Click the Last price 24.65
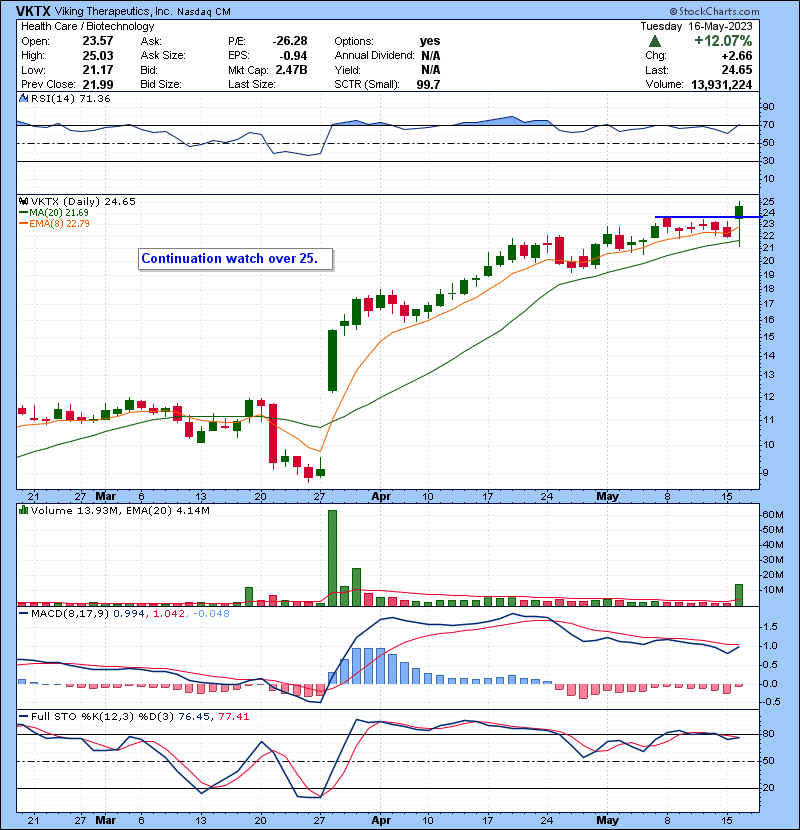The height and width of the screenshot is (830, 800). pos(737,70)
